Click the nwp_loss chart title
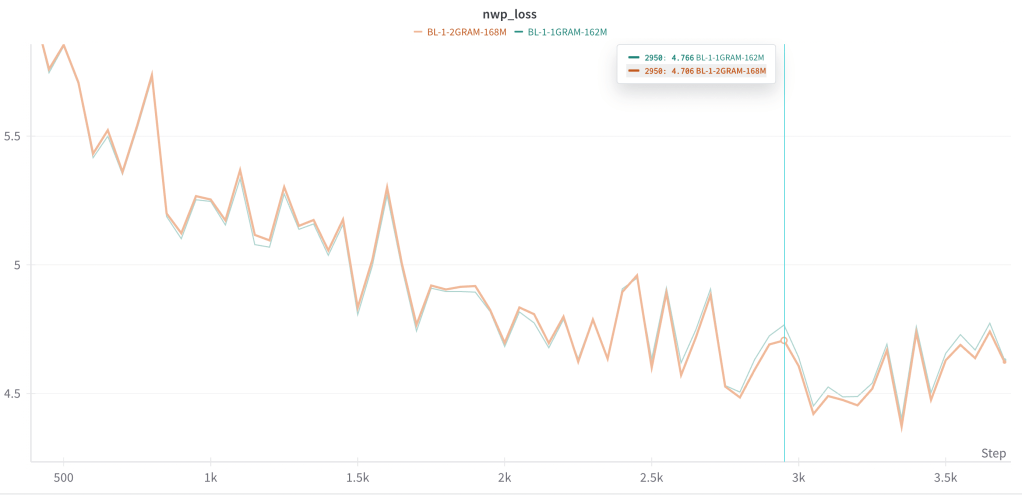 click(510, 15)
